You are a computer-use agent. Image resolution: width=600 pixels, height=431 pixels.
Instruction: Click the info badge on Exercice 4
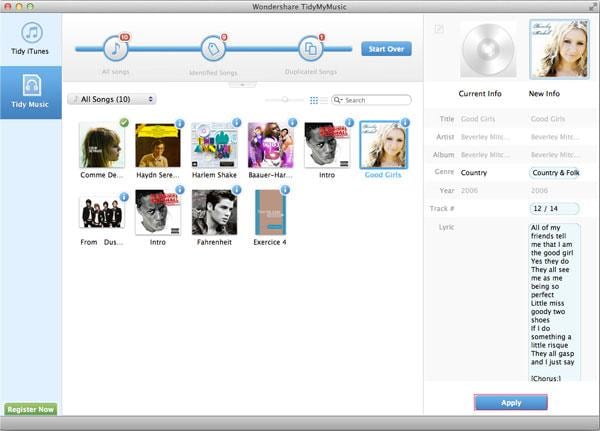pos(285,189)
